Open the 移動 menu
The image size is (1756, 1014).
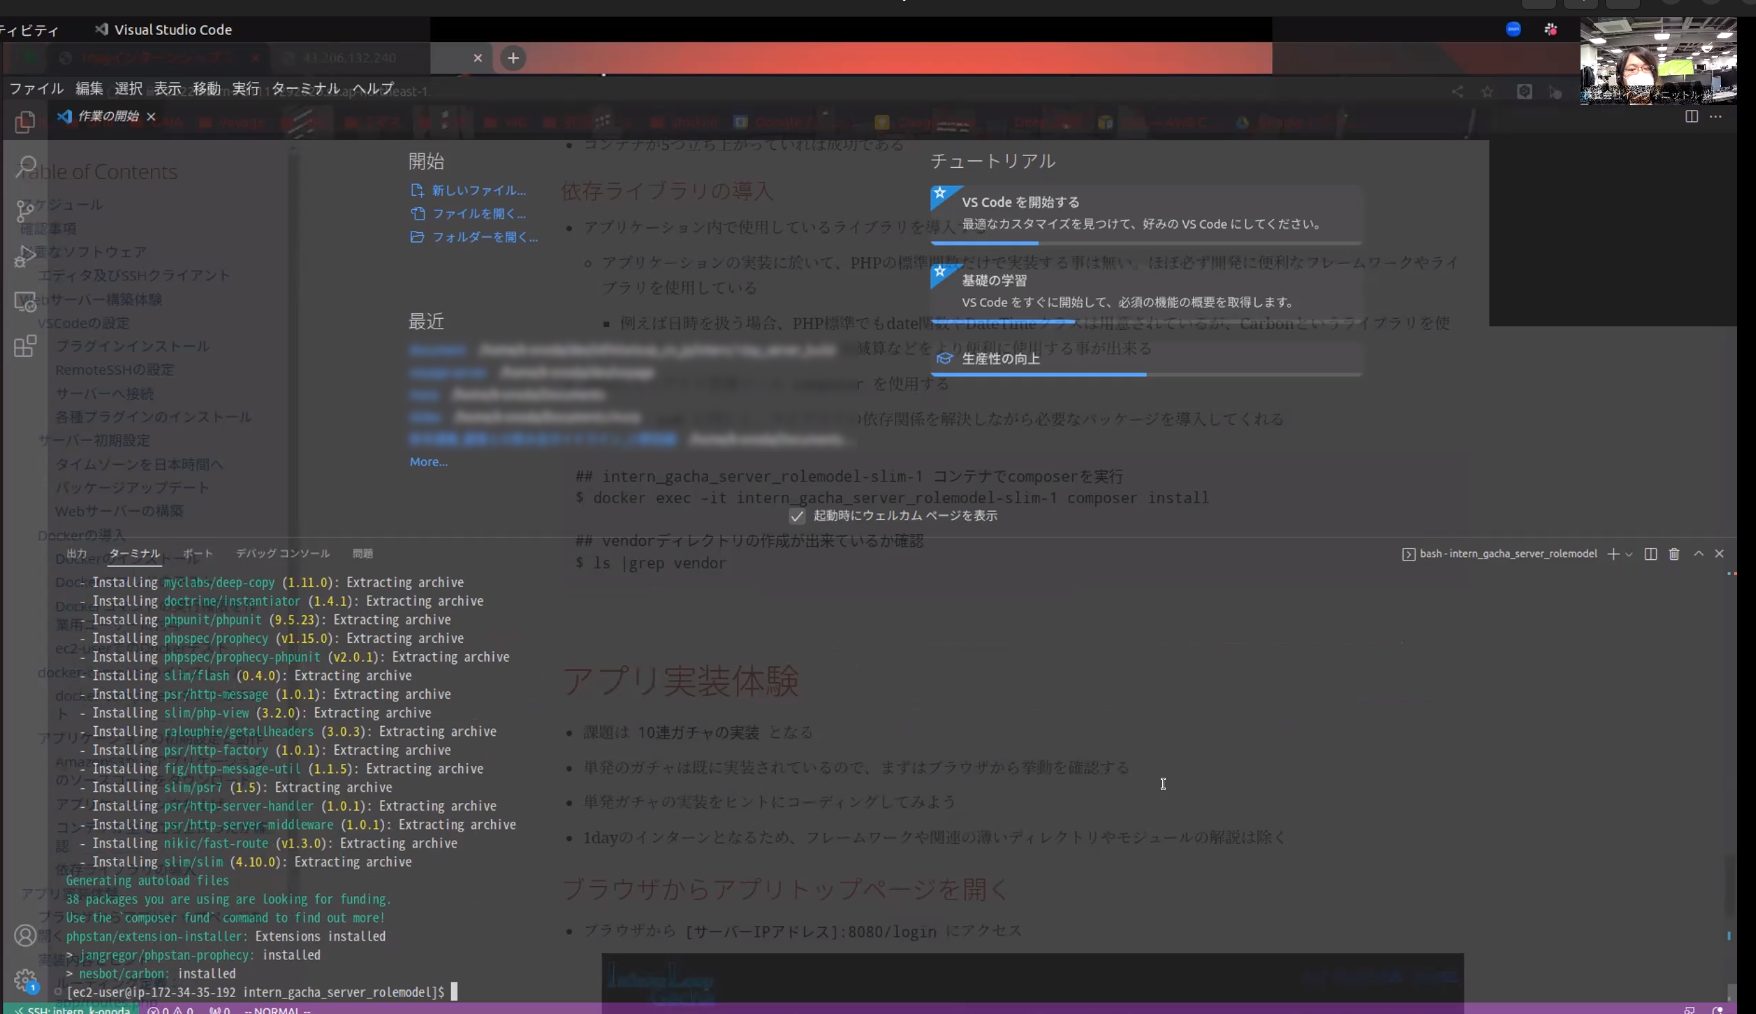[x=206, y=89]
